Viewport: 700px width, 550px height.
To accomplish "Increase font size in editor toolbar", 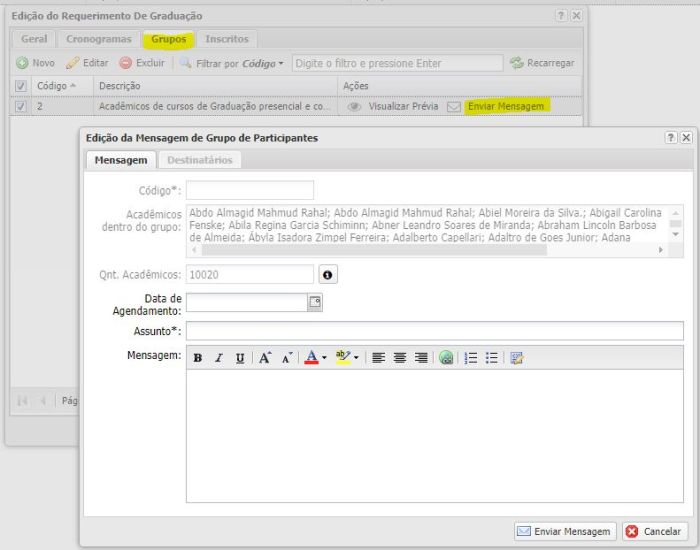I will 265,357.
